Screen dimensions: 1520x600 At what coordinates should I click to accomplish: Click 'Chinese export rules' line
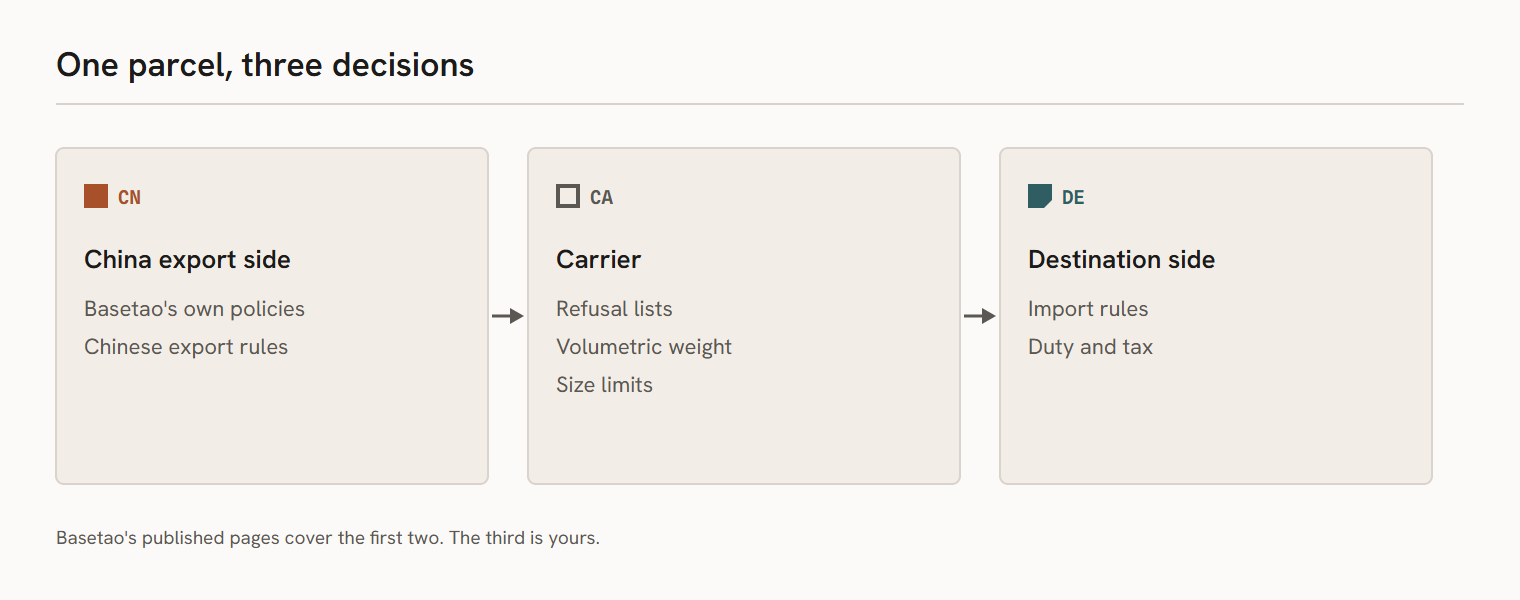tap(186, 347)
